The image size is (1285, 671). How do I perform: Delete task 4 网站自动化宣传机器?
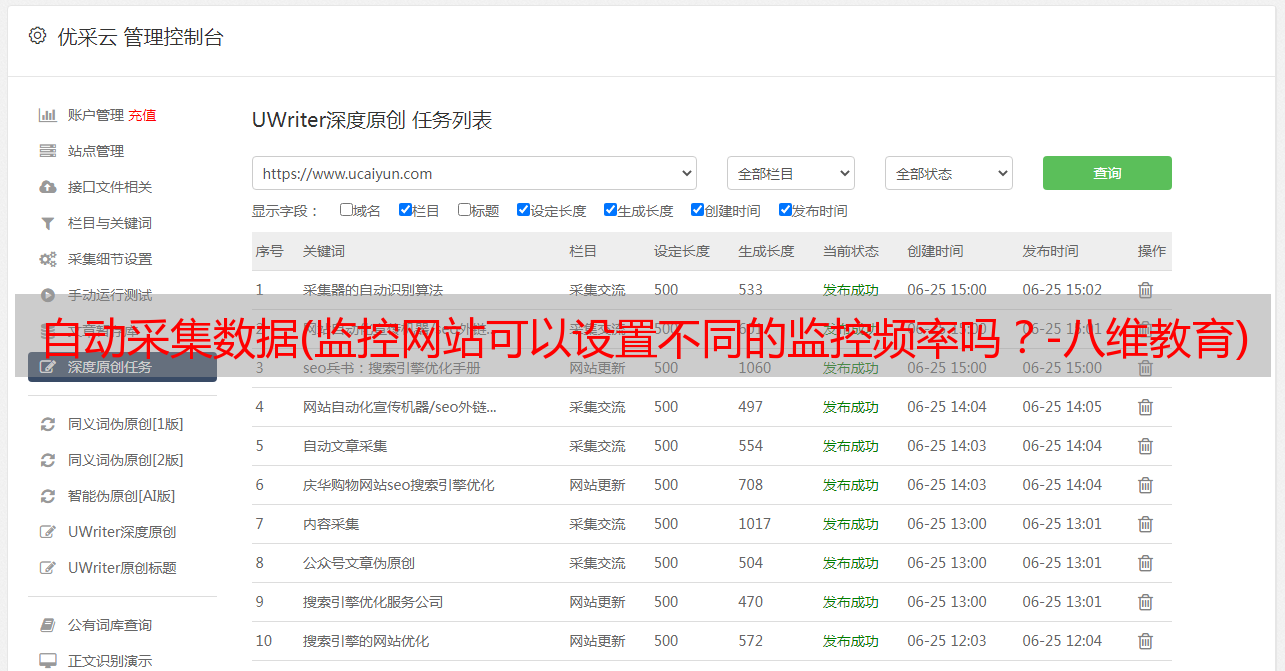point(1146,407)
